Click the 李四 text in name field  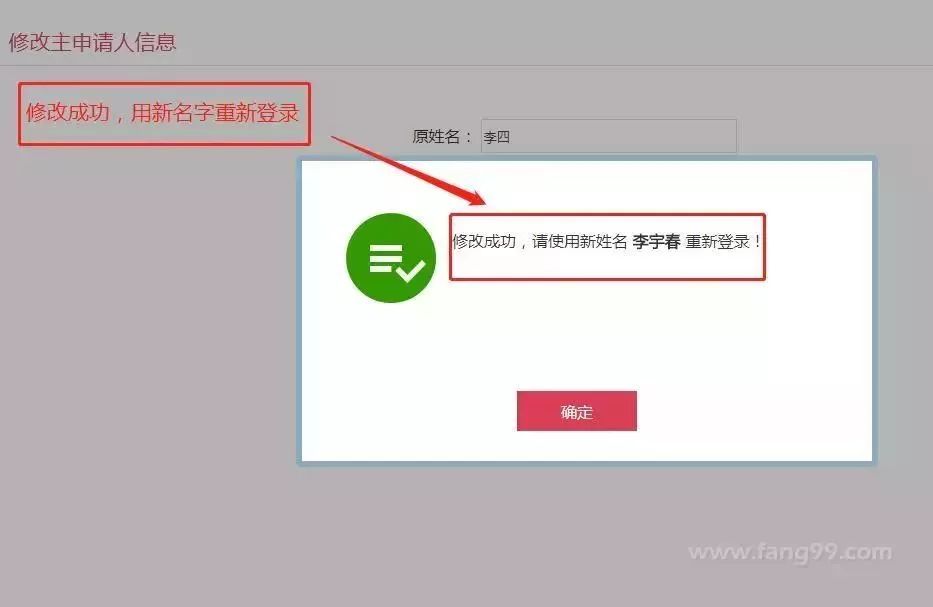click(496, 137)
